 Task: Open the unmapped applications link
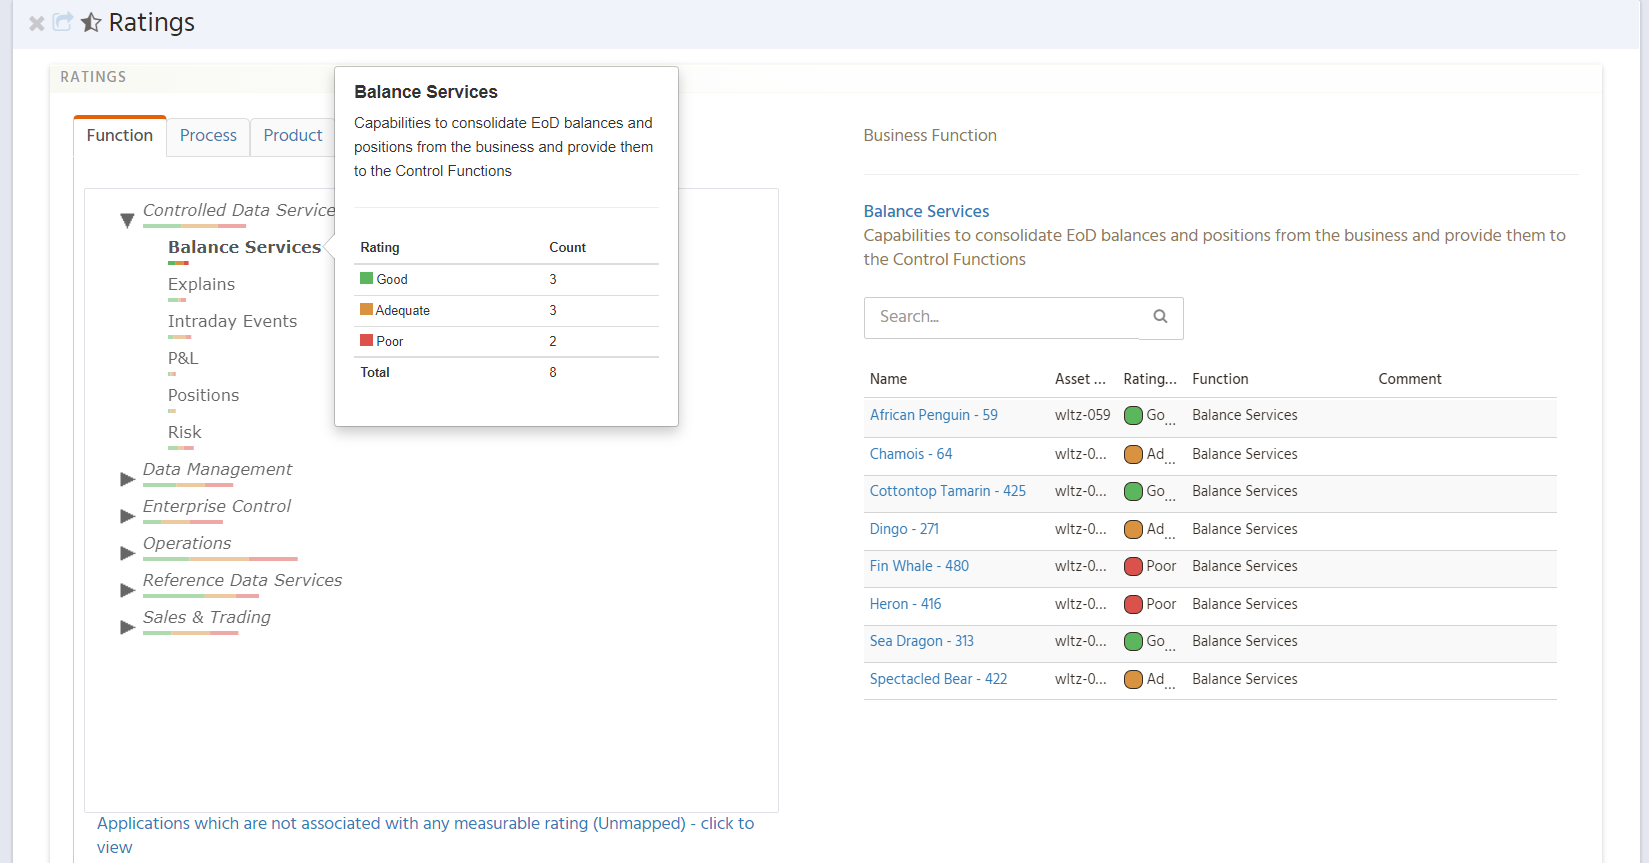[425, 824]
